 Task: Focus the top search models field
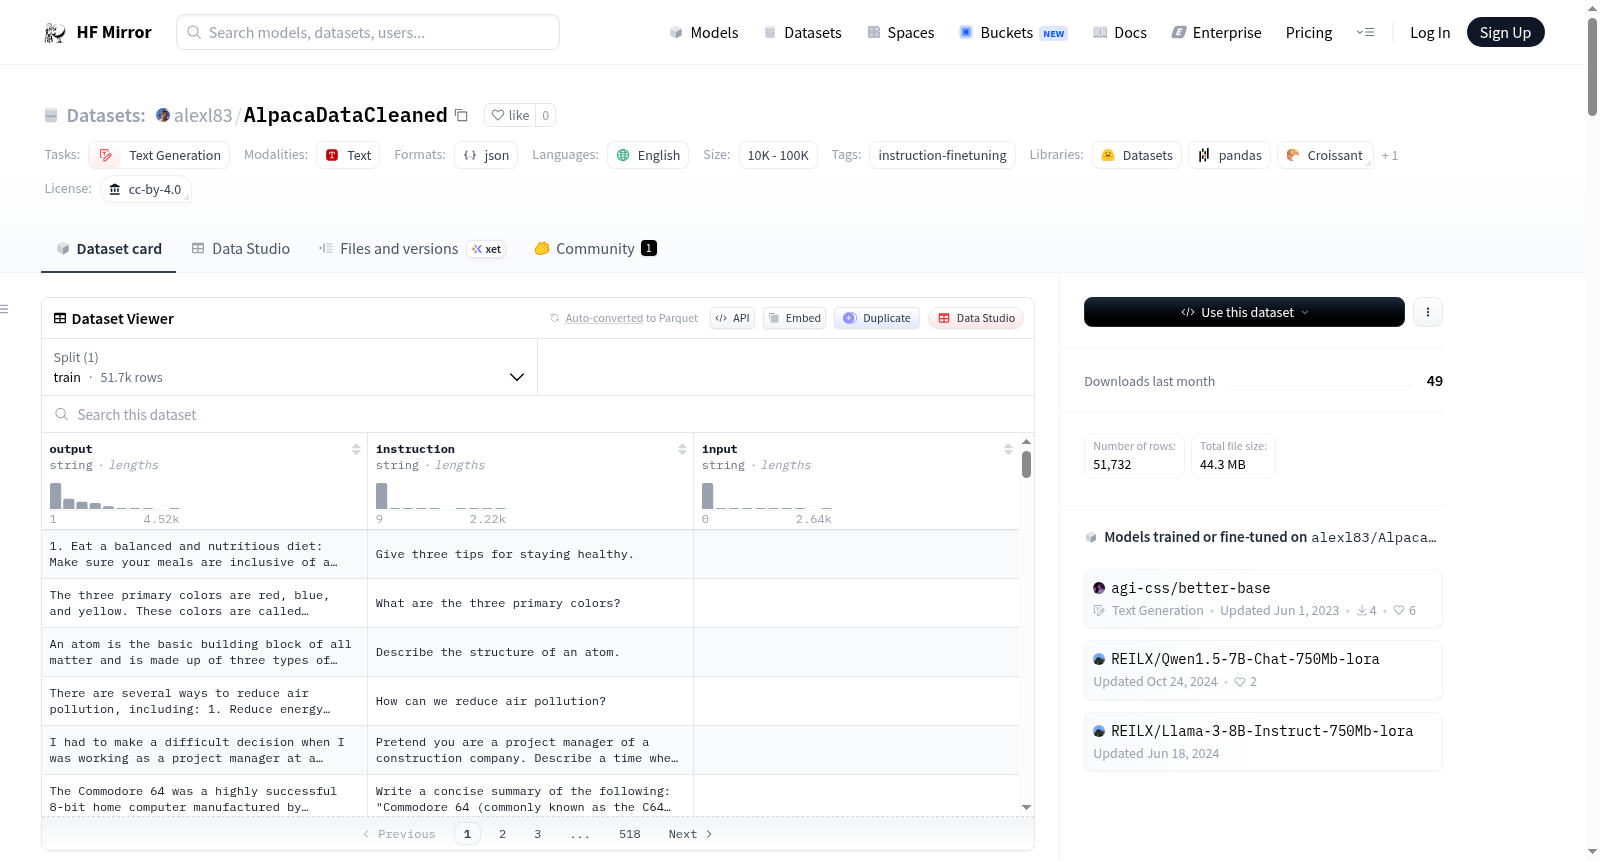368,32
